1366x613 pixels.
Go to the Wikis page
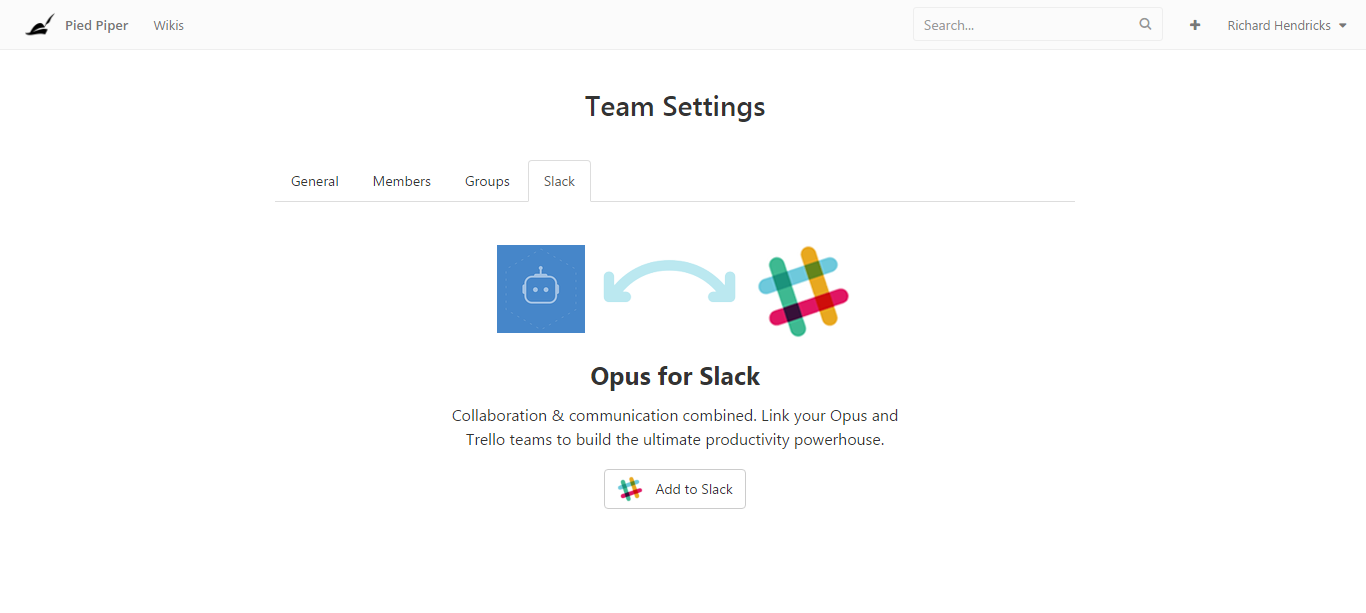coord(168,25)
